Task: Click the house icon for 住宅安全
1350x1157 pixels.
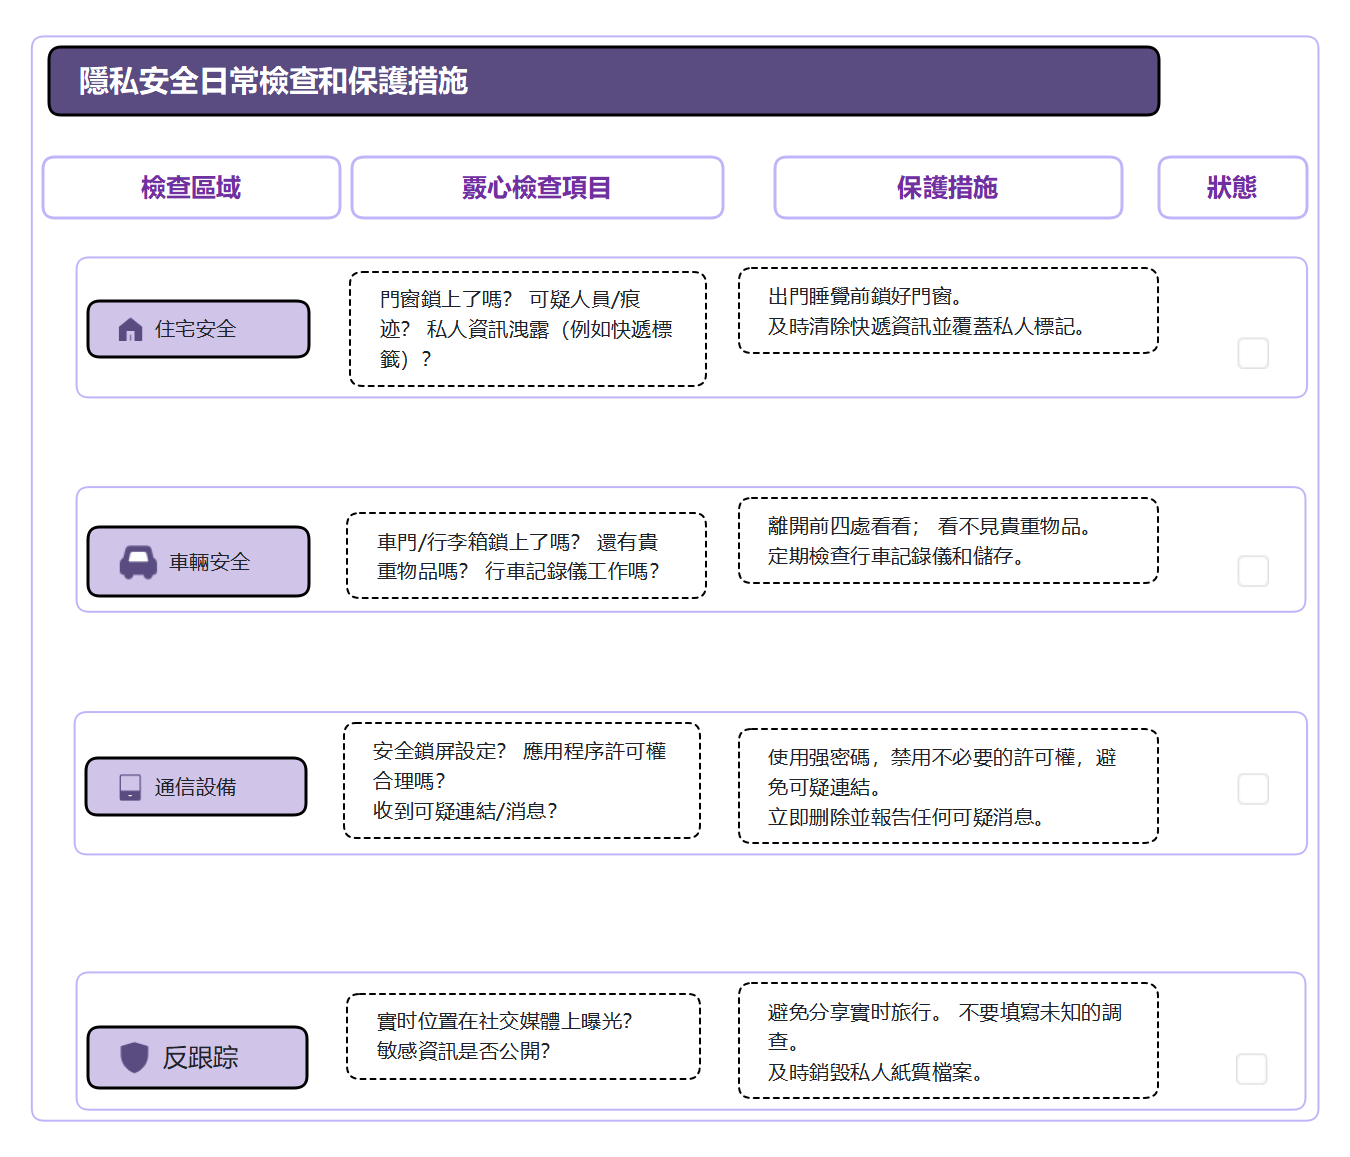Action: click(131, 328)
